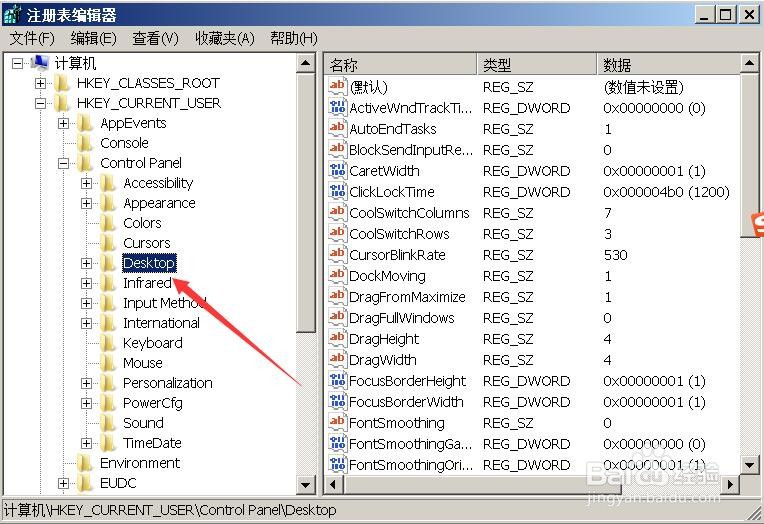Expand the PowerCfg key
The image size is (764, 524).
click(86, 403)
